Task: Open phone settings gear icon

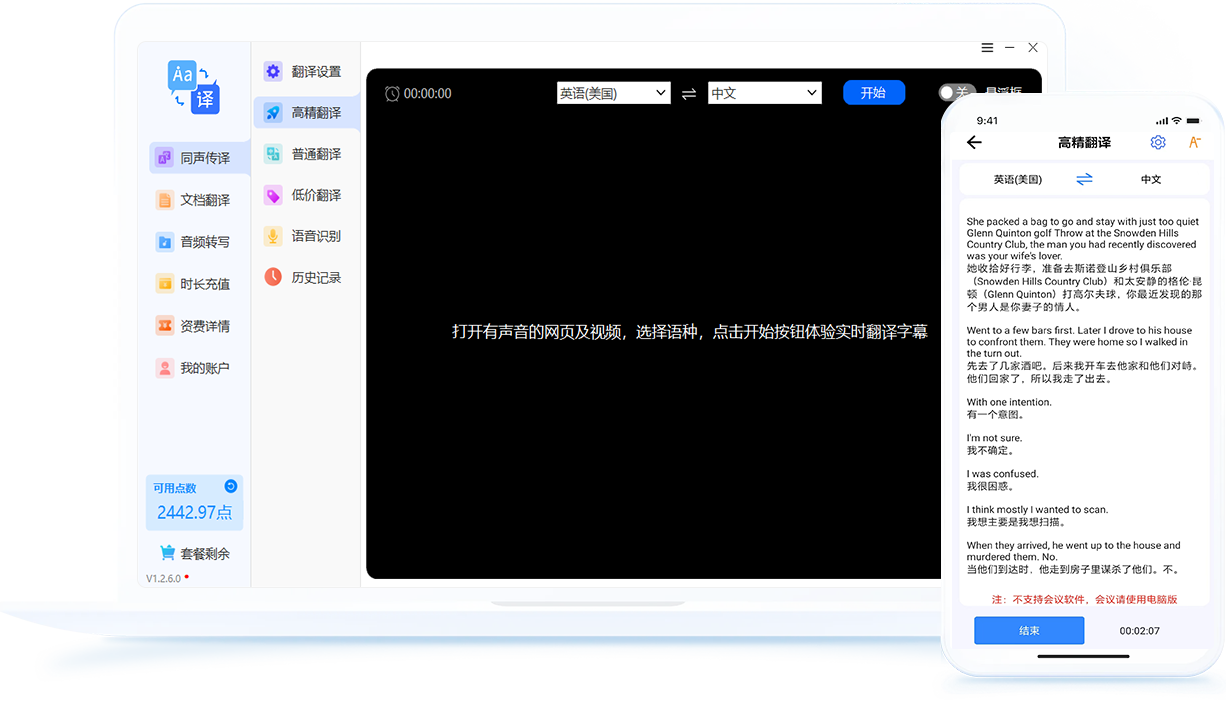Action: pos(1158,143)
